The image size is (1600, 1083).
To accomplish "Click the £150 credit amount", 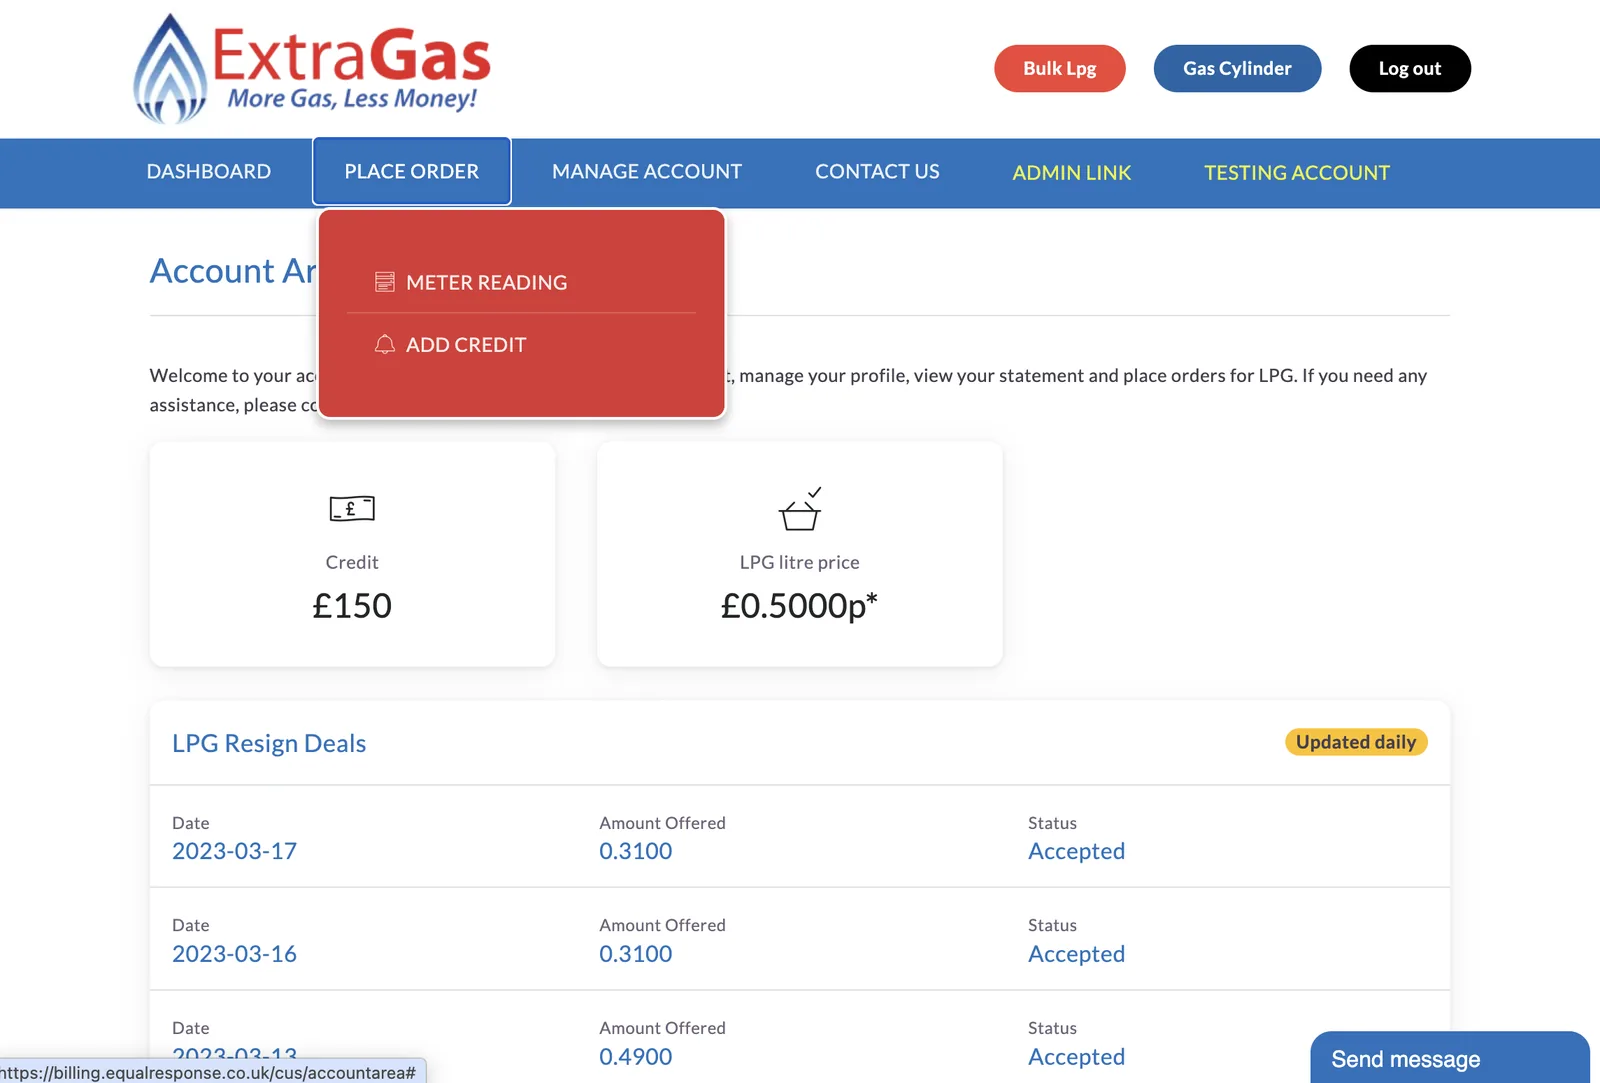I will coord(352,605).
